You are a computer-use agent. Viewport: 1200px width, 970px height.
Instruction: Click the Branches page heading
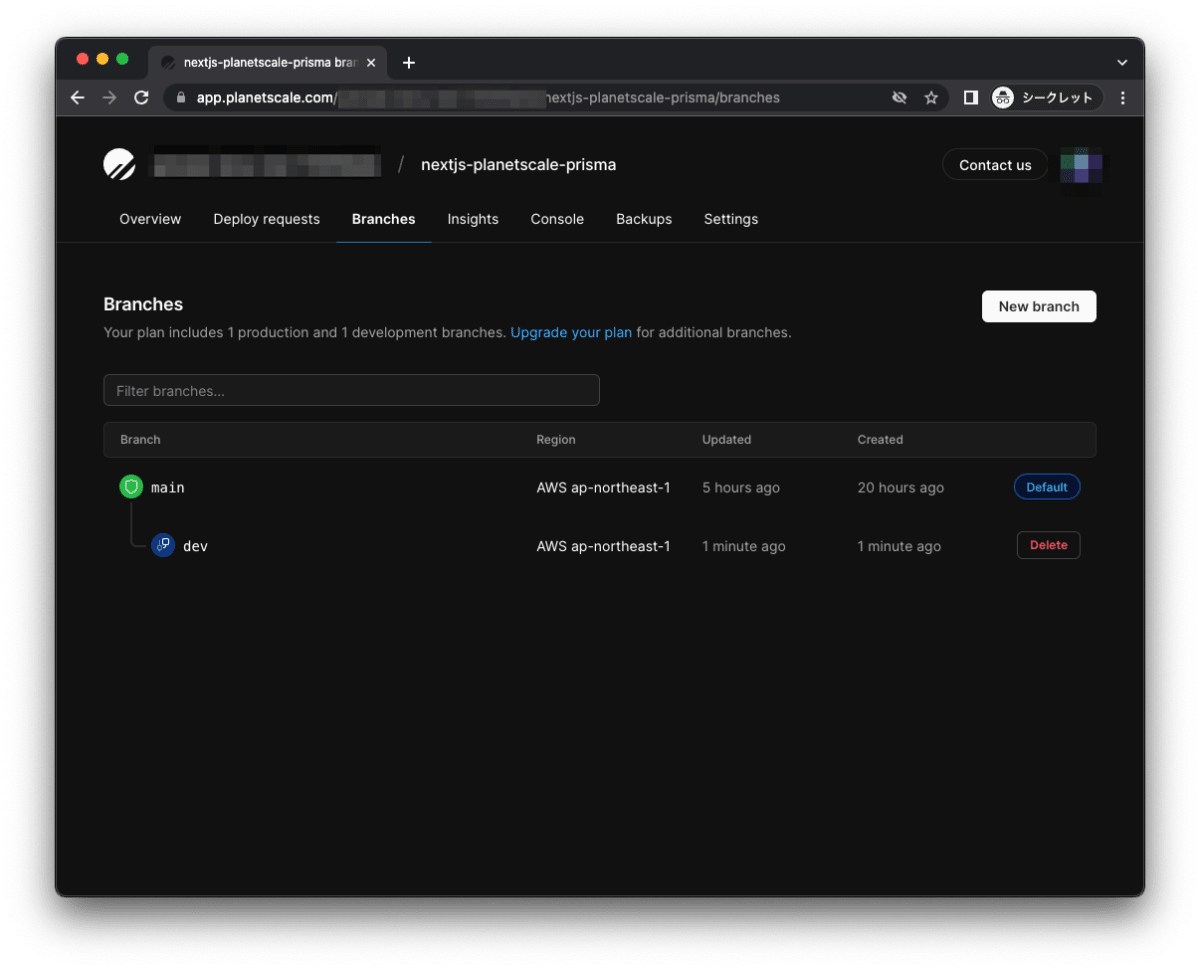click(x=143, y=304)
